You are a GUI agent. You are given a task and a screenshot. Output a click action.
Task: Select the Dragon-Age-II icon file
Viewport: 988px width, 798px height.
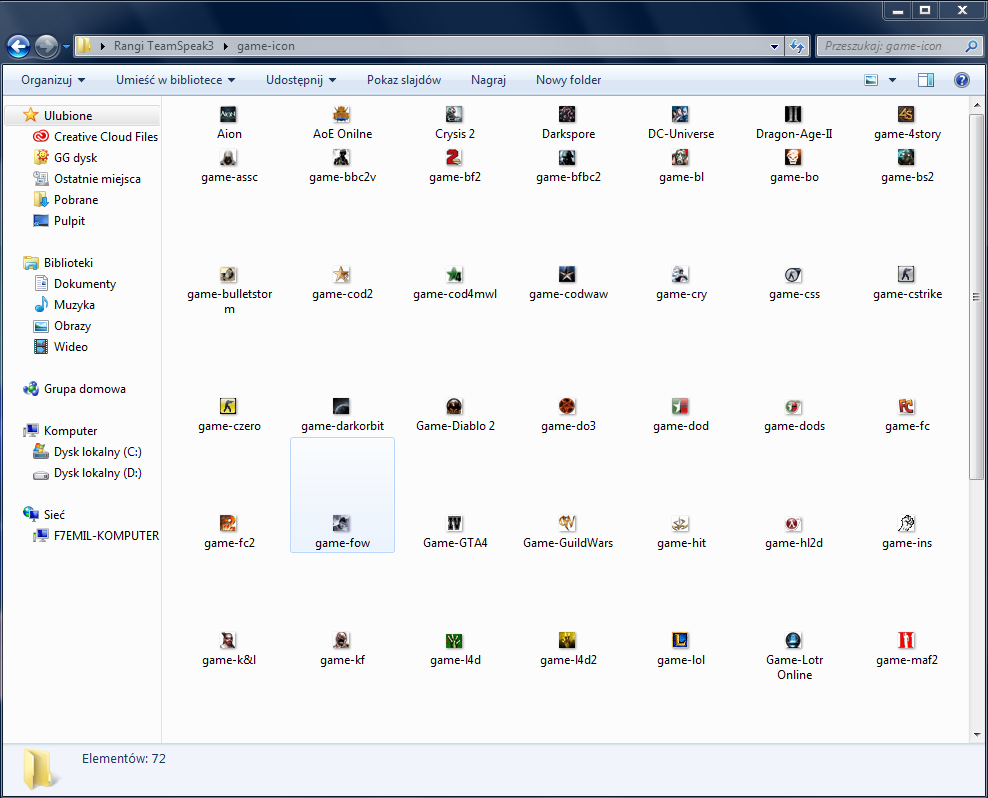(794, 122)
